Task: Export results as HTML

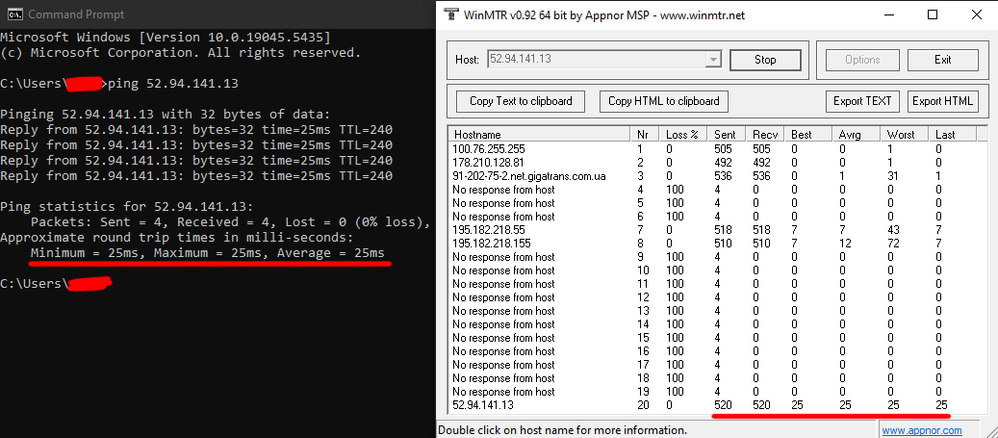Action: point(942,101)
